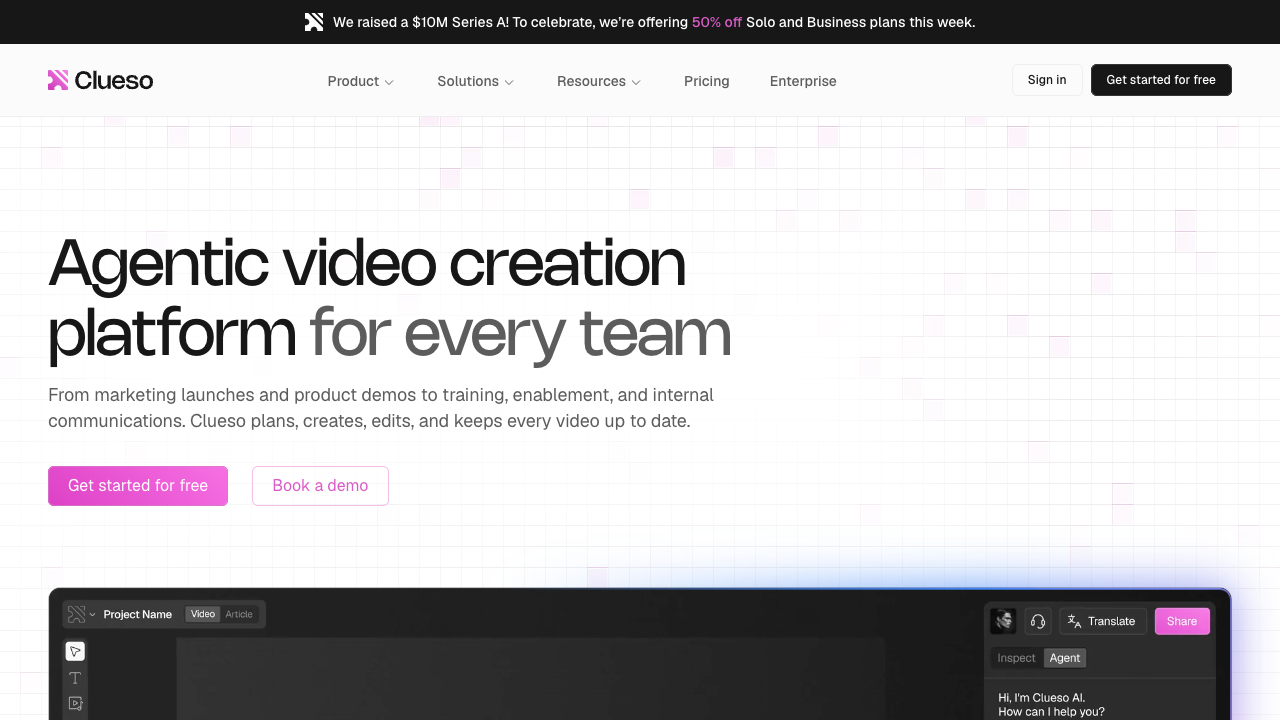Open the user avatar in the editor panel
Screen dimensions: 1280x720
pos(1004,621)
